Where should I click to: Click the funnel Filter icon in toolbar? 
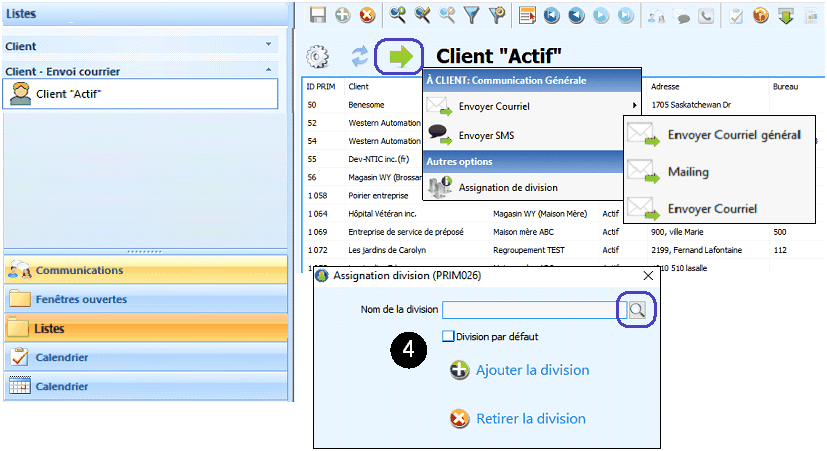coord(471,15)
